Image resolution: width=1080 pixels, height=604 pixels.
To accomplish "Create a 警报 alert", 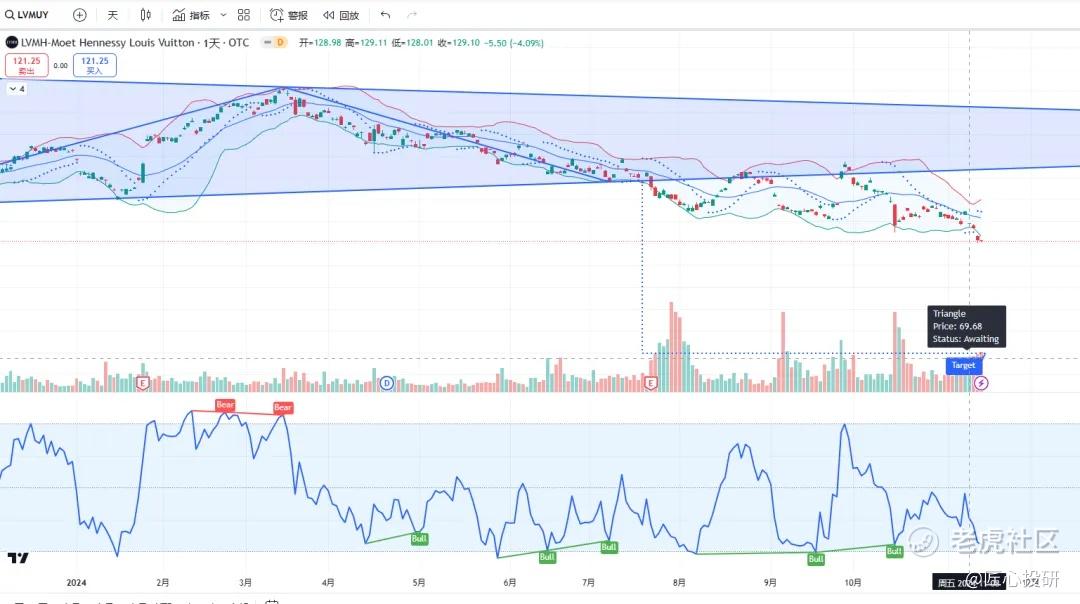I will 289,14.
